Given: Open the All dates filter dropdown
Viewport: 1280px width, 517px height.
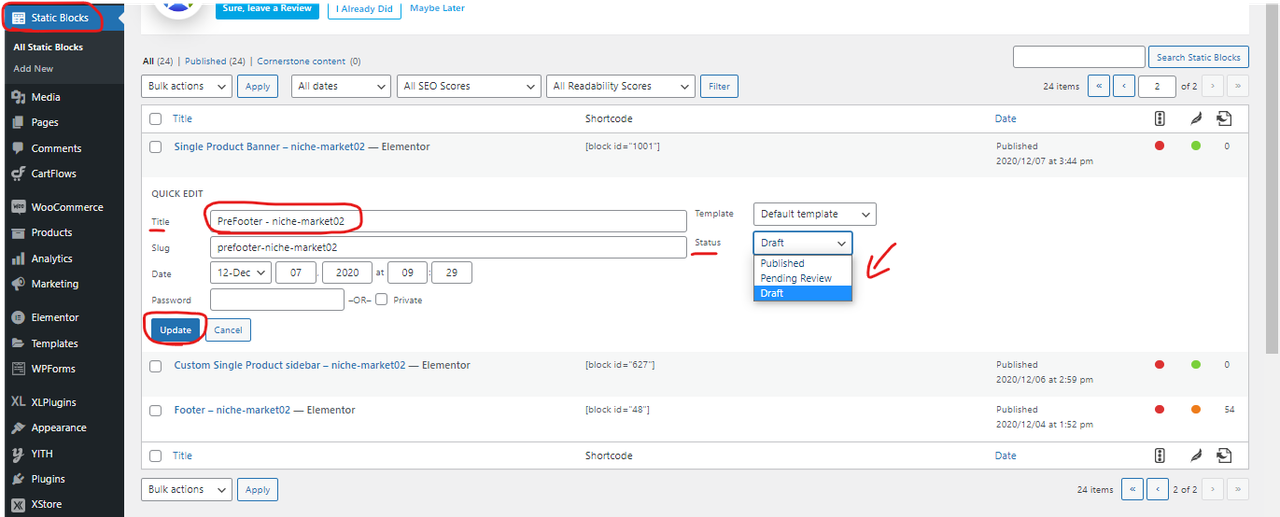Looking at the screenshot, I should [341, 86].
